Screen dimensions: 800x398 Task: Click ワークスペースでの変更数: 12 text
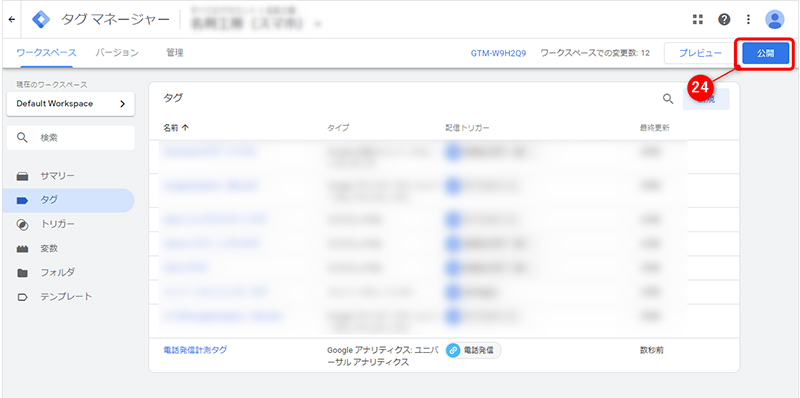tap(595, 53)
